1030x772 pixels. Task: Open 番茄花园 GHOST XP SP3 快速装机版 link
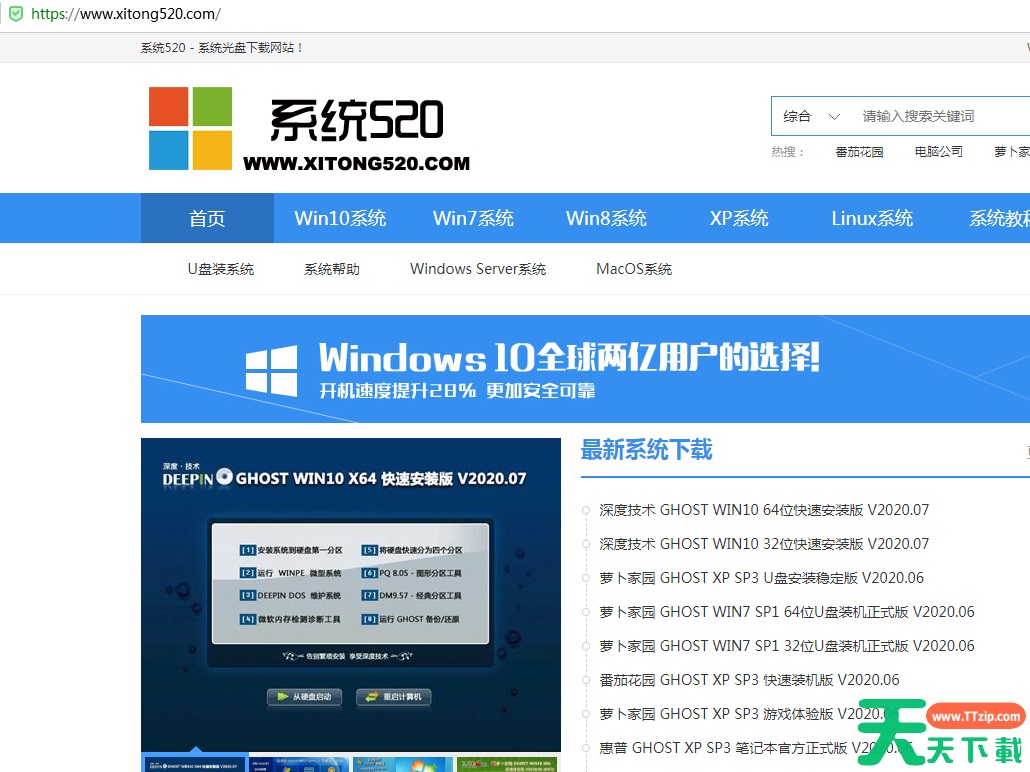(750, 680)
